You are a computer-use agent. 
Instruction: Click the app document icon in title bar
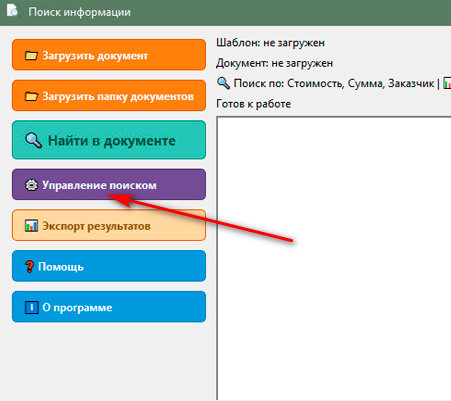pyautogui.click(x=13, y=10)
